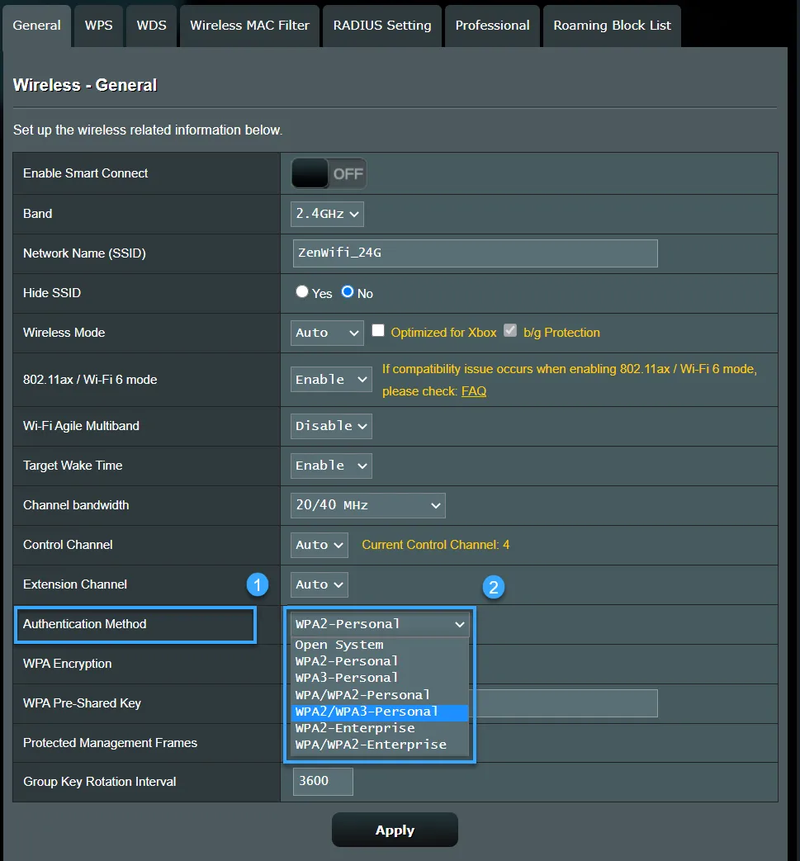Select No for Hide SSID
This screenshot has height=861, width=800.
[x=347, y=293]
